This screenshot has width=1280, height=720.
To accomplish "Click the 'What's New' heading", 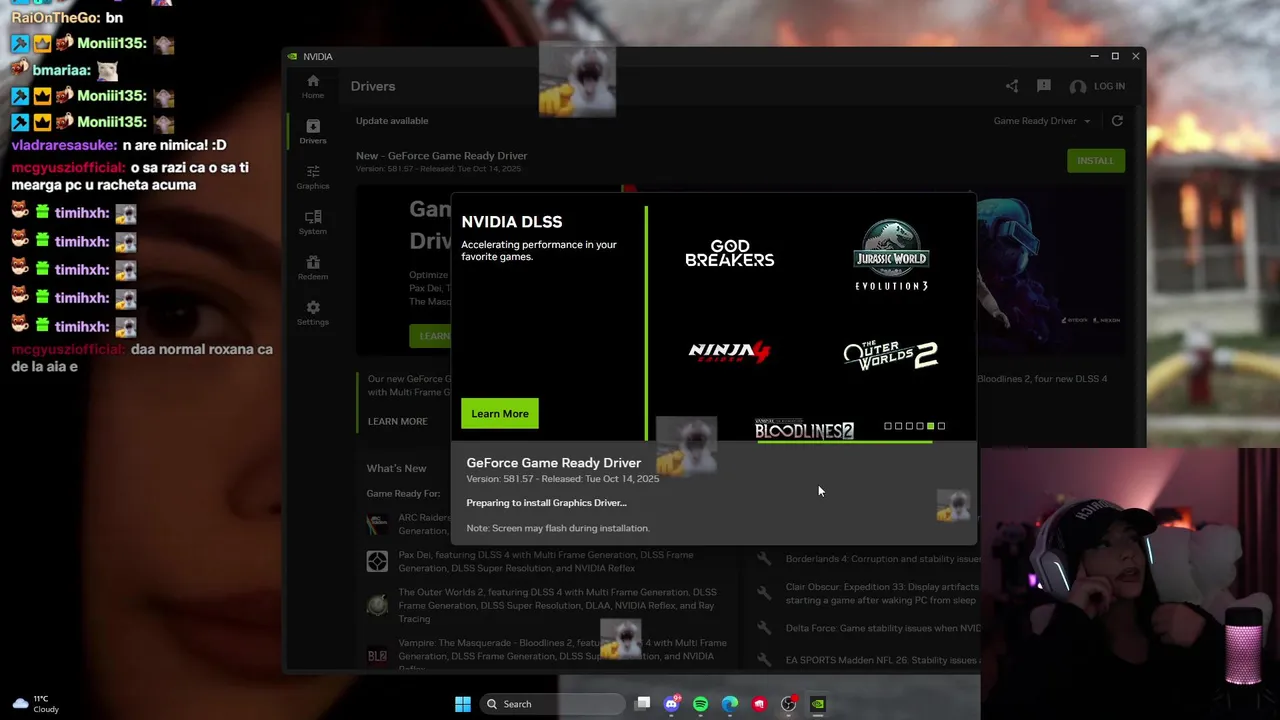I will [396, 468].
